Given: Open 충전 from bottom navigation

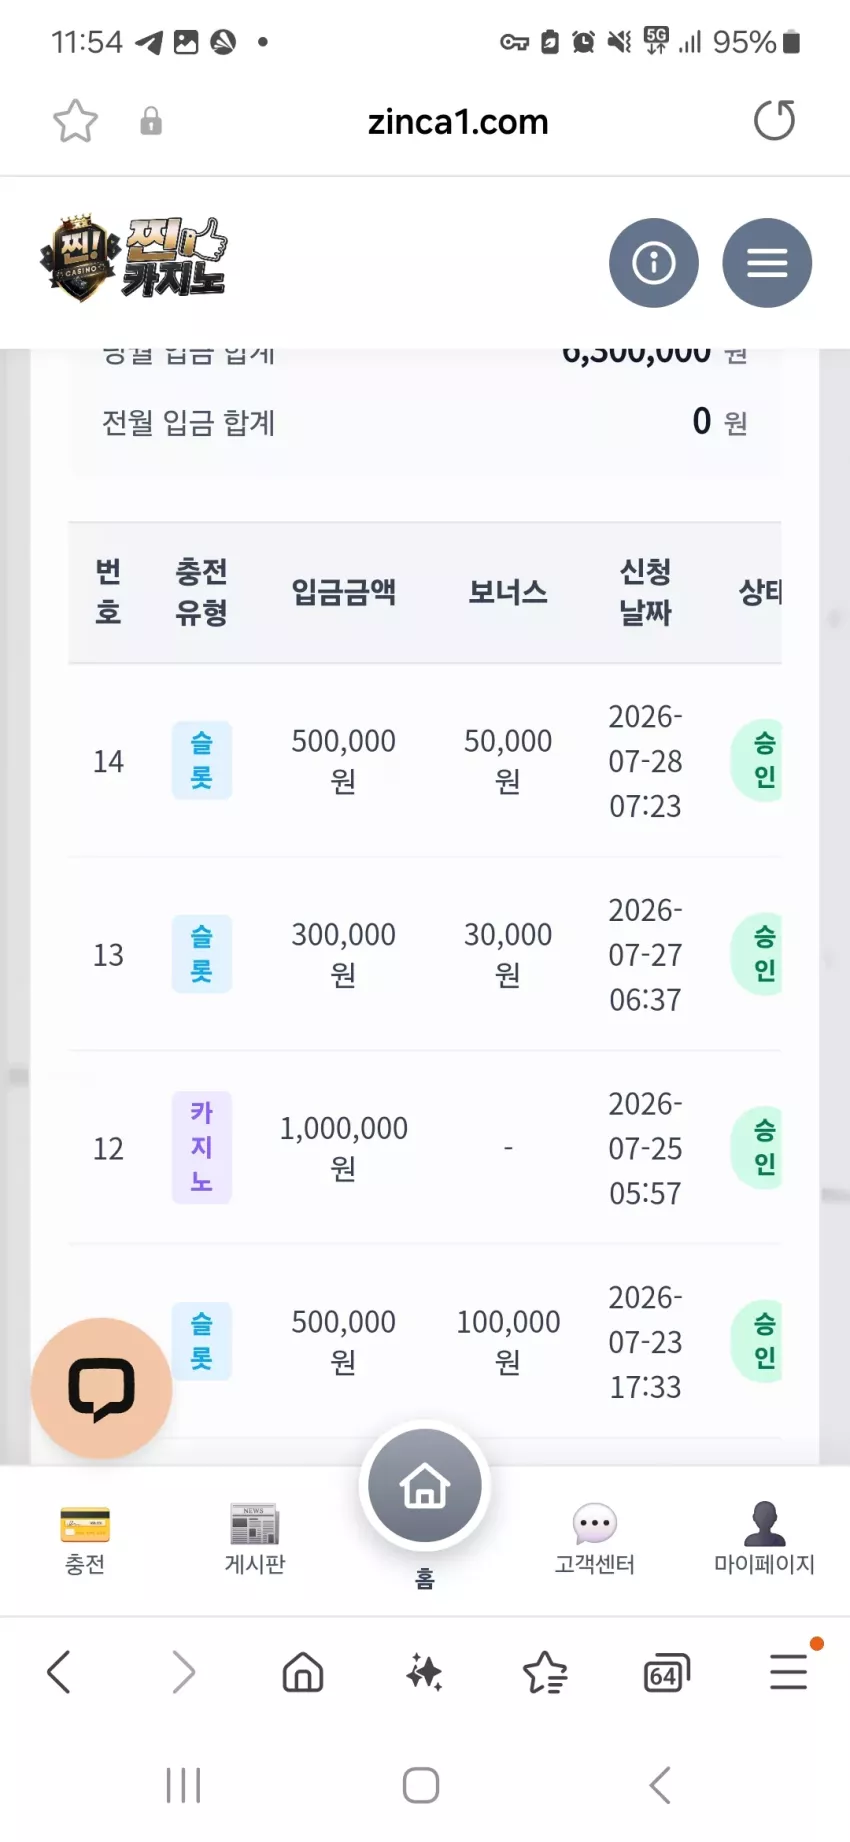Looking at the screenshot, I should (x=85, y=1540).
